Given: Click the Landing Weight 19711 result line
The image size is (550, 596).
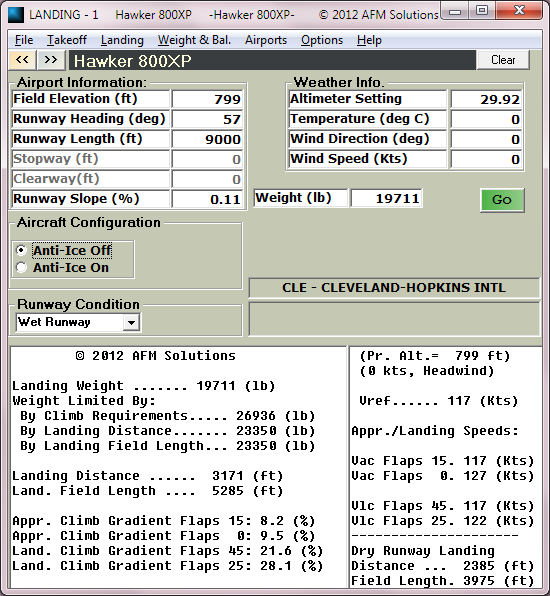Looking at the screenshot, I should (143, 386).
